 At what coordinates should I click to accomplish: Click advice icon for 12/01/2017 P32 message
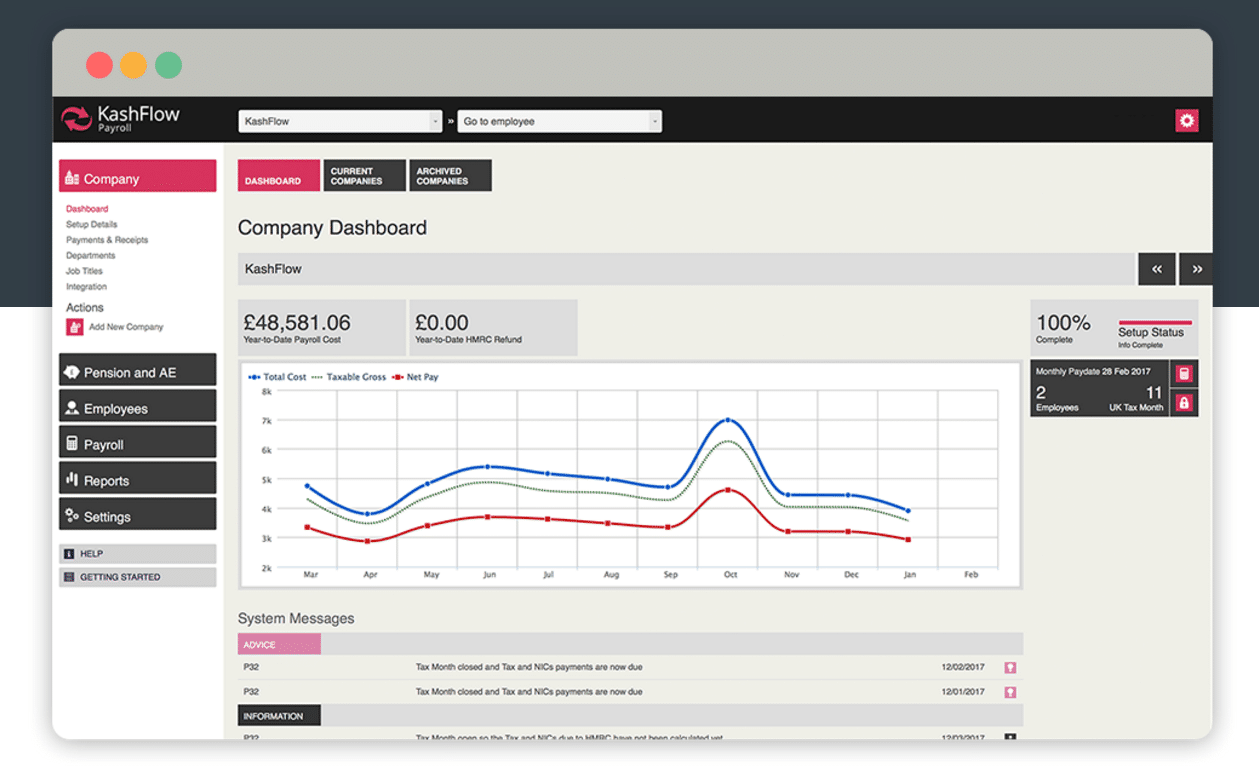click(1010, 692)
